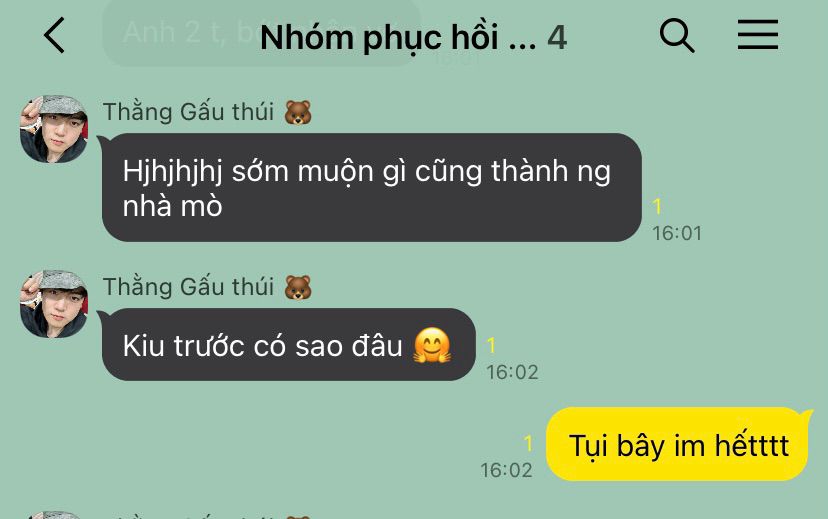Open the chat search magnifier

pyautogui.click(x=676, y=35)
